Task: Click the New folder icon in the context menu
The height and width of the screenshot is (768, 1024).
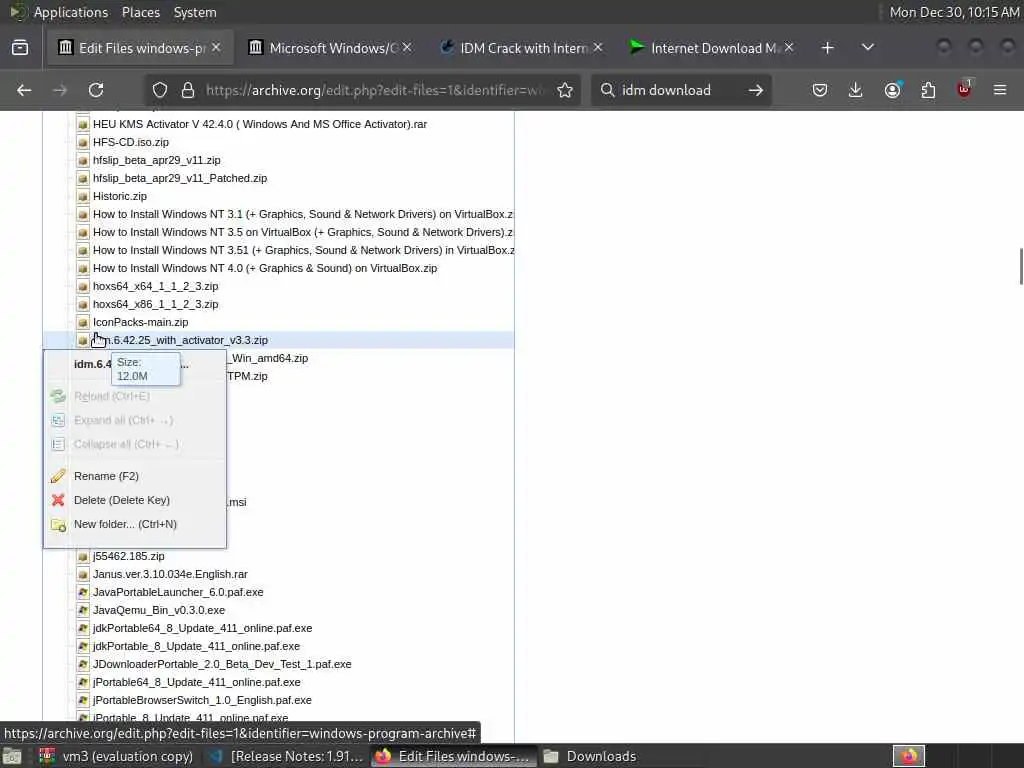Action: click(x=58, y=524)
